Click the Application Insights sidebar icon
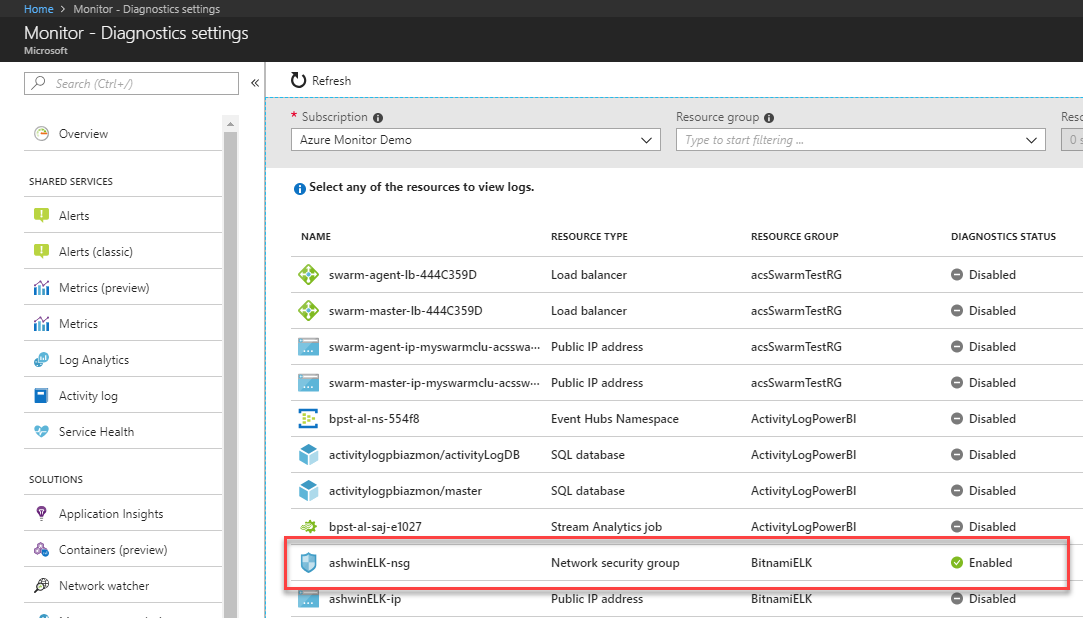The height and width of the screenshot is (618, 1083). coord(43,512)
